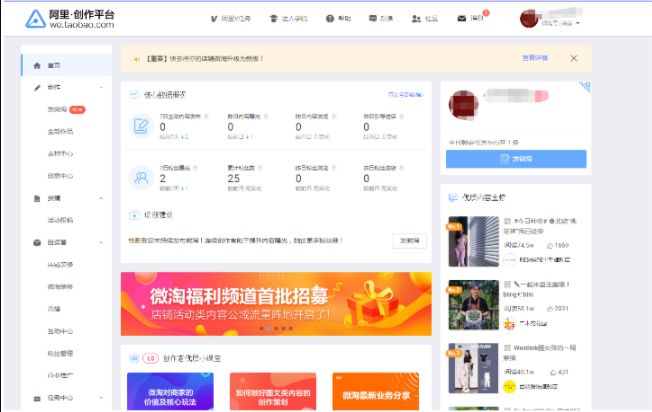Image resolution: width=652 pixels, height=412 pixels.
Task: Open the blue 微淘对商家的价值 course card
Action: coord(170,392)
